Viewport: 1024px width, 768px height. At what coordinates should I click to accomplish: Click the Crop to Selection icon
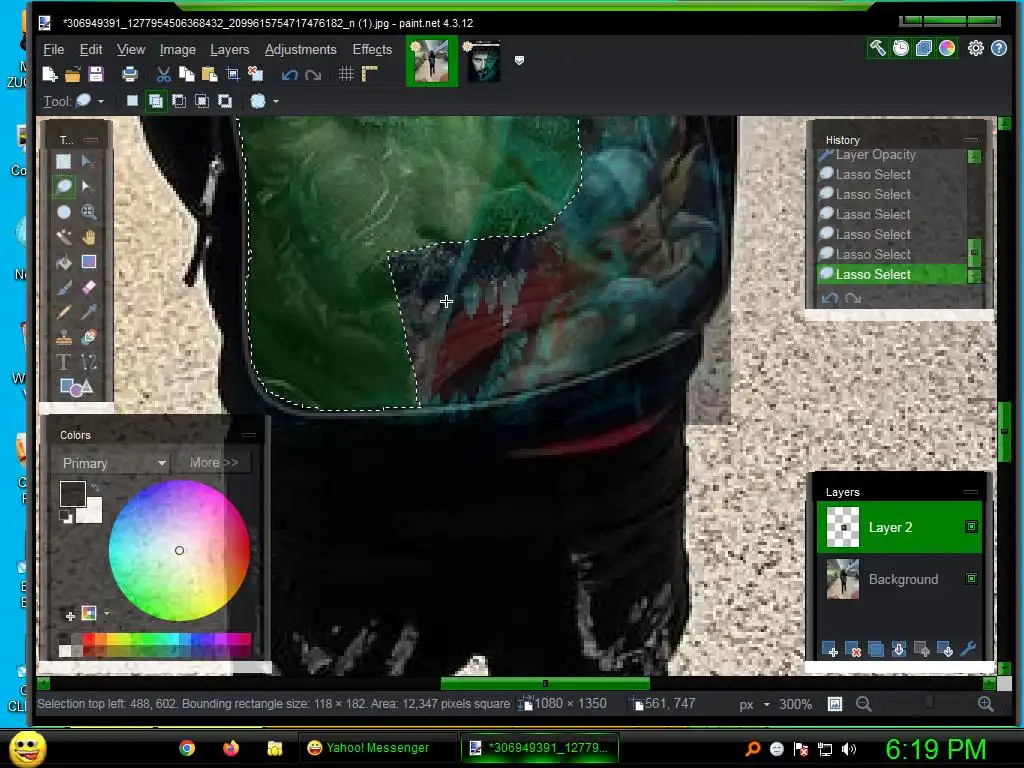tap(232, 74)
